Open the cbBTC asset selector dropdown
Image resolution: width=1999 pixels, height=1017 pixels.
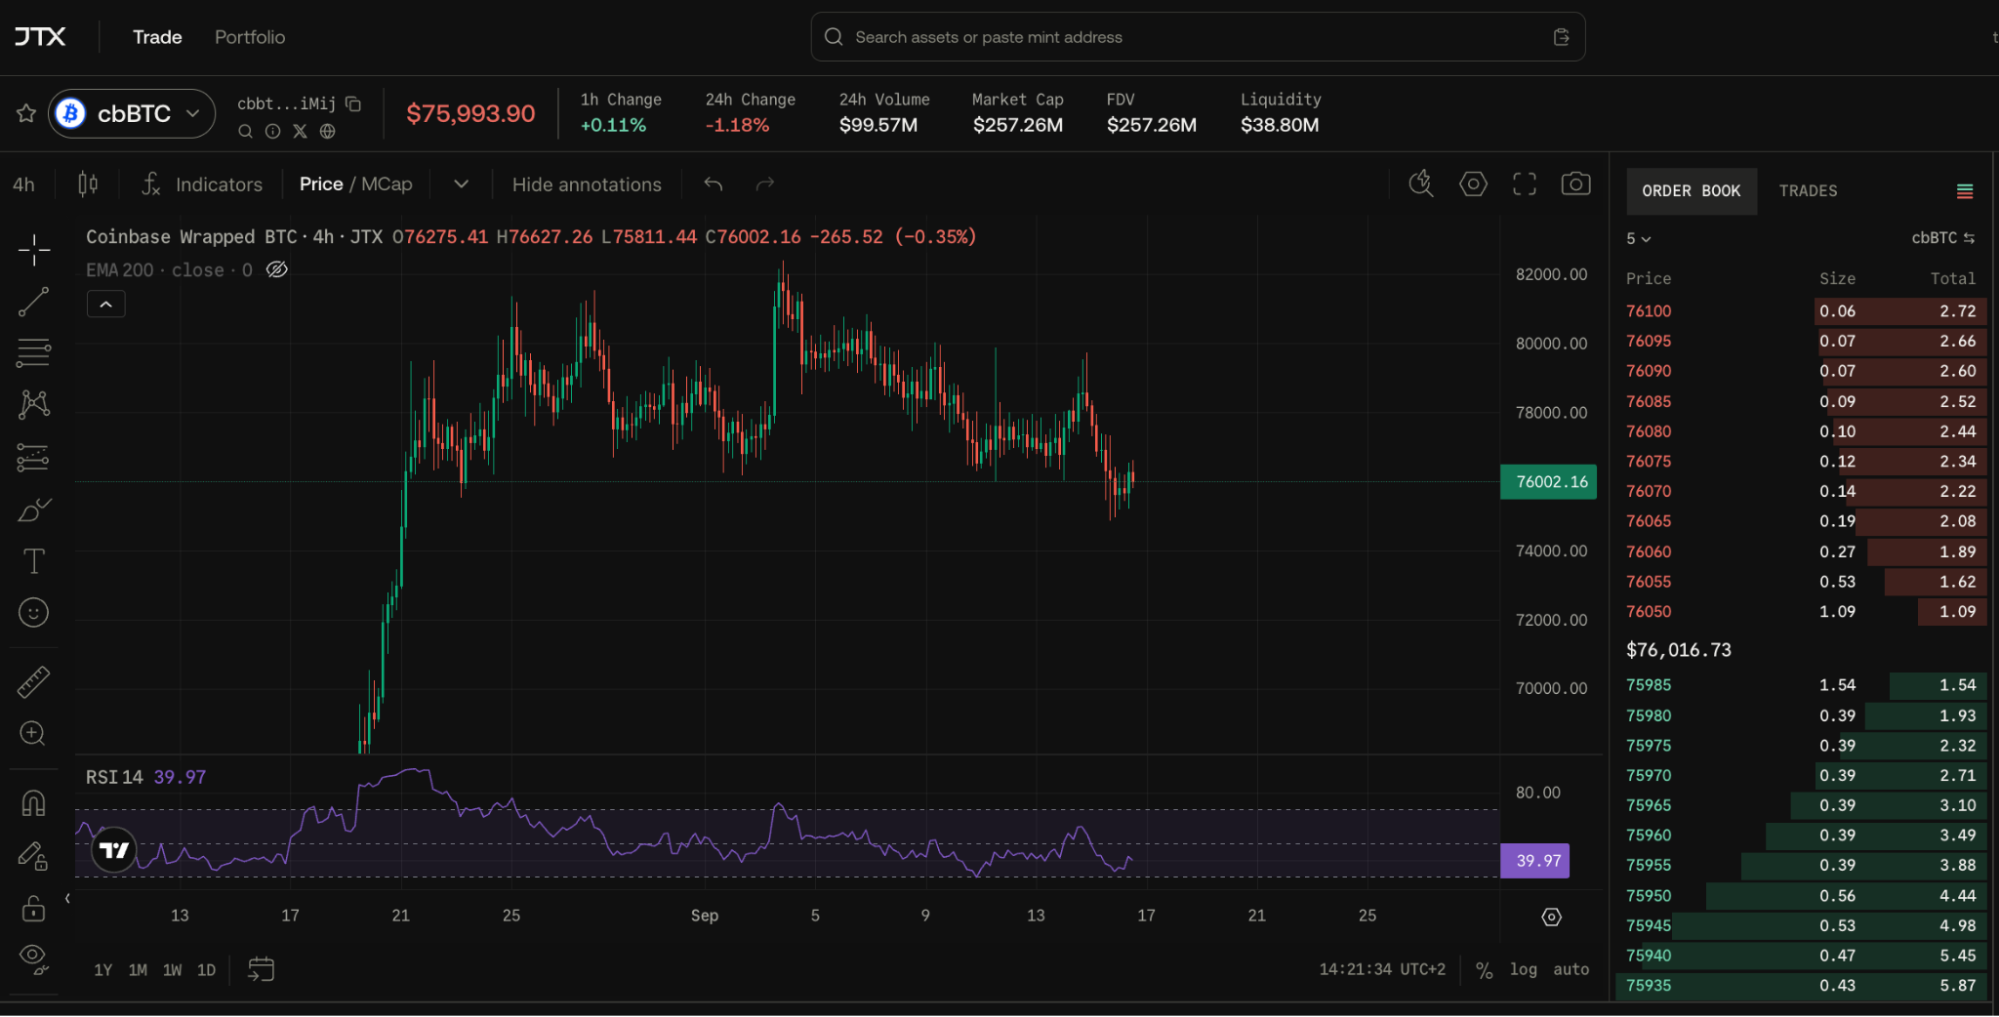133,114
